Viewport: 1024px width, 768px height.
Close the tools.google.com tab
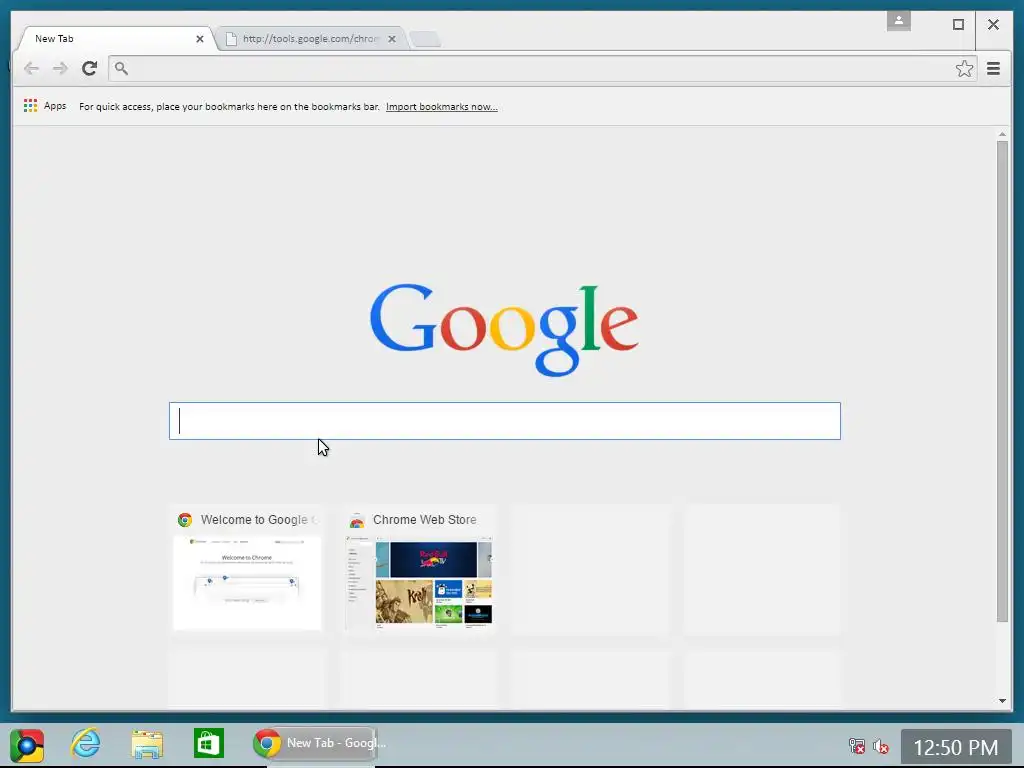pos(392,39)
